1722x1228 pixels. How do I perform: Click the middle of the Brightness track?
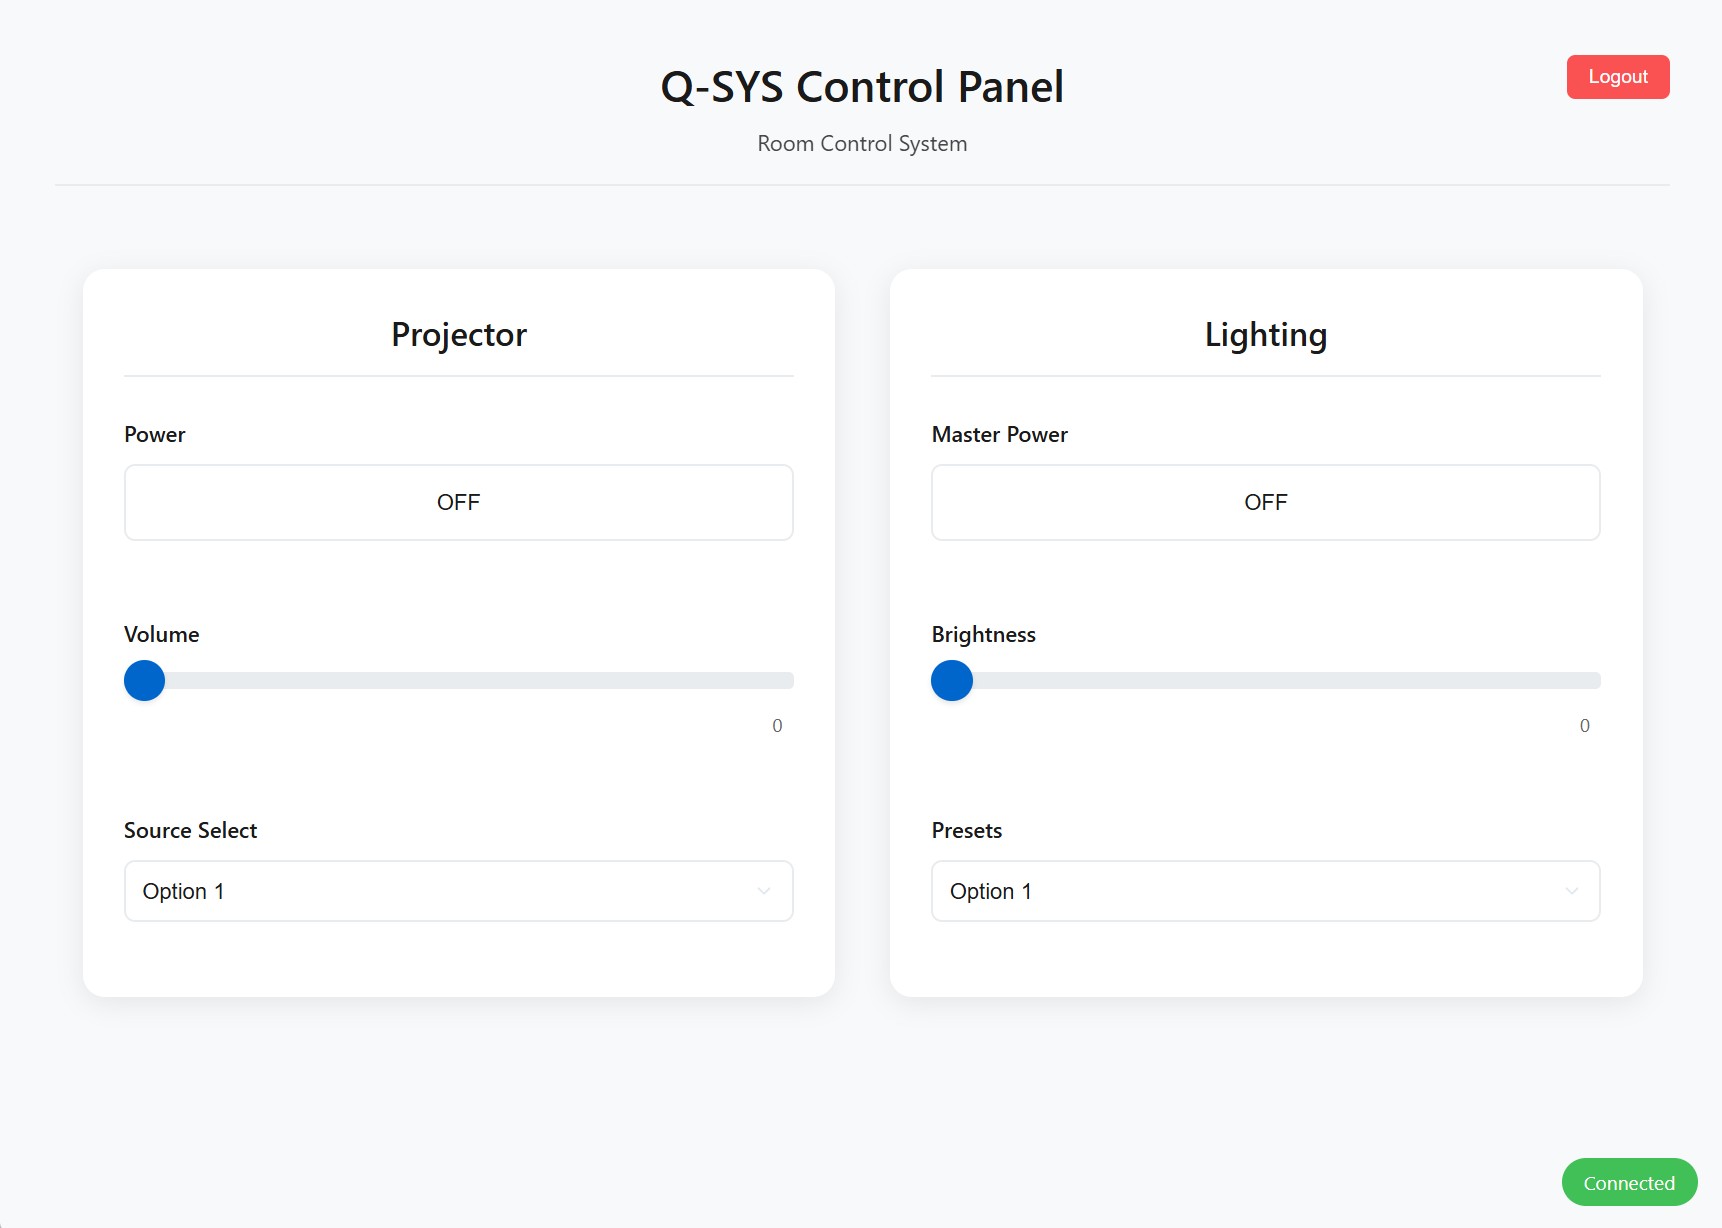(1266, 681)
